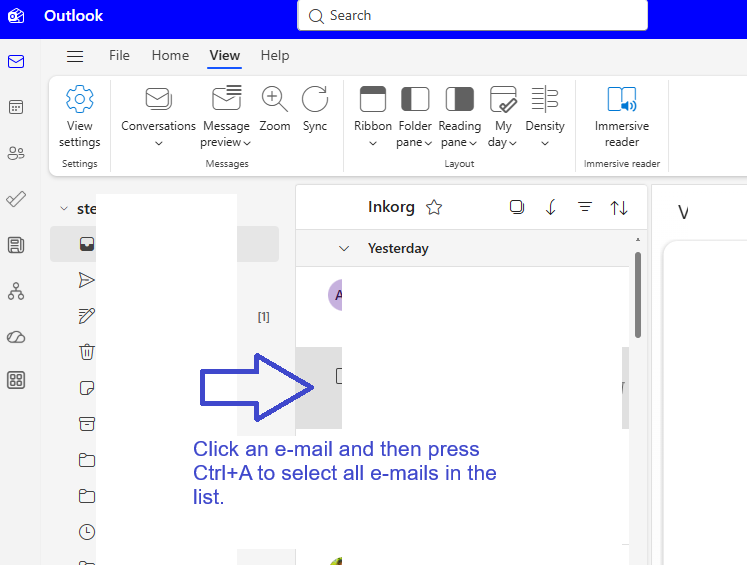Viewport: 747px width, 565px height.
Task: Open View settings gear
Action: pyautogui.click(x=80, y=116)
